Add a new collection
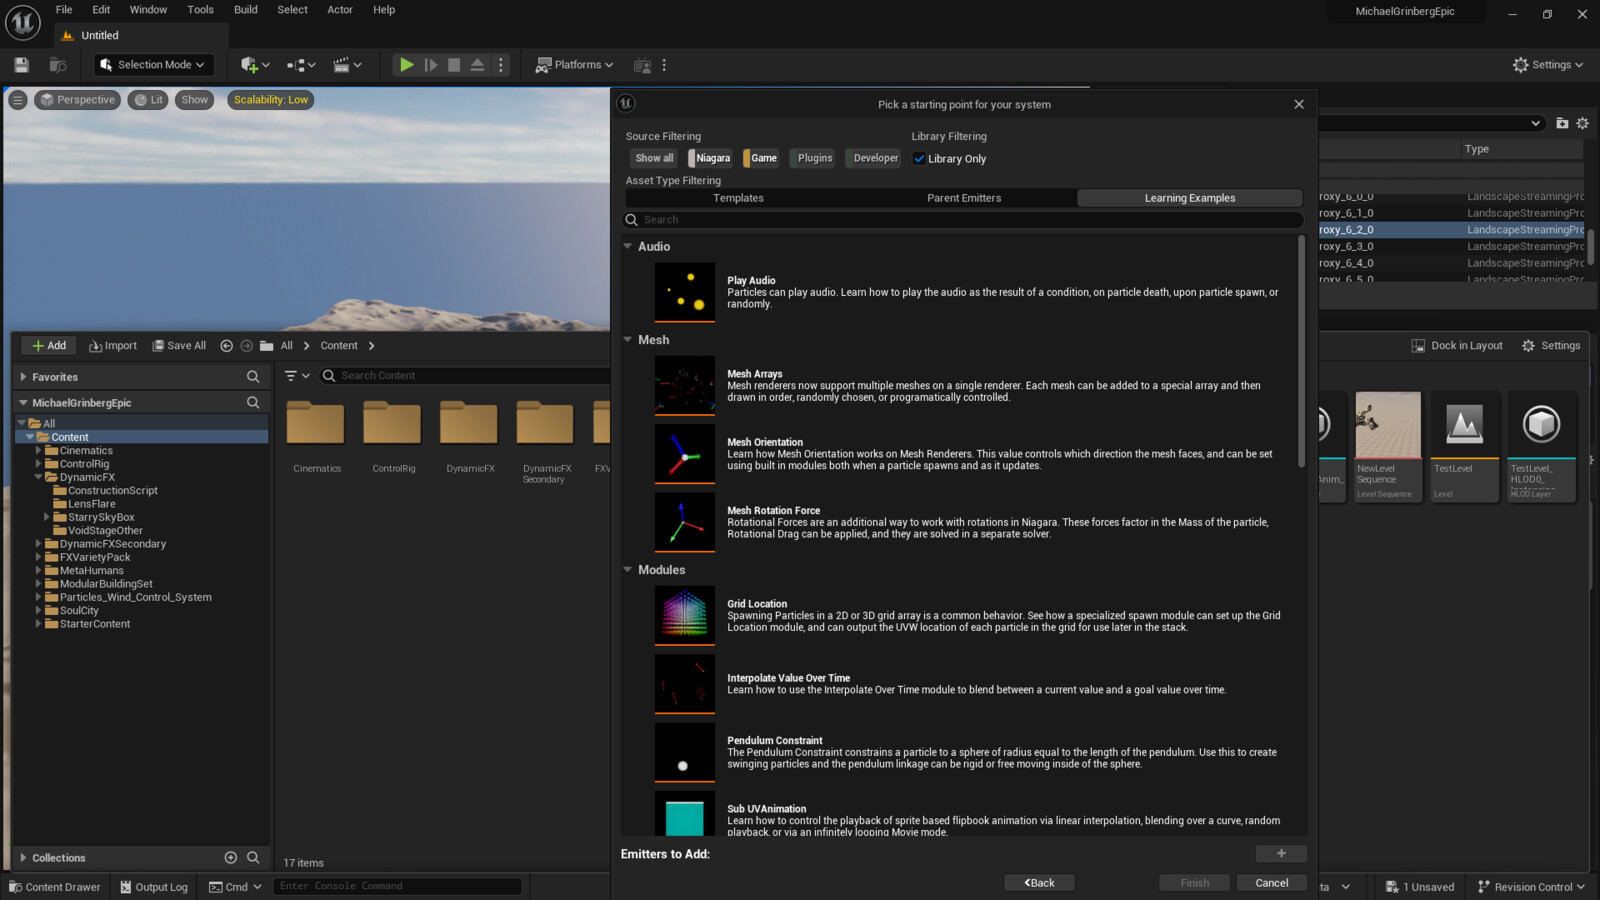The width and height of the screenshot is (1600, 900). [231, 858]
